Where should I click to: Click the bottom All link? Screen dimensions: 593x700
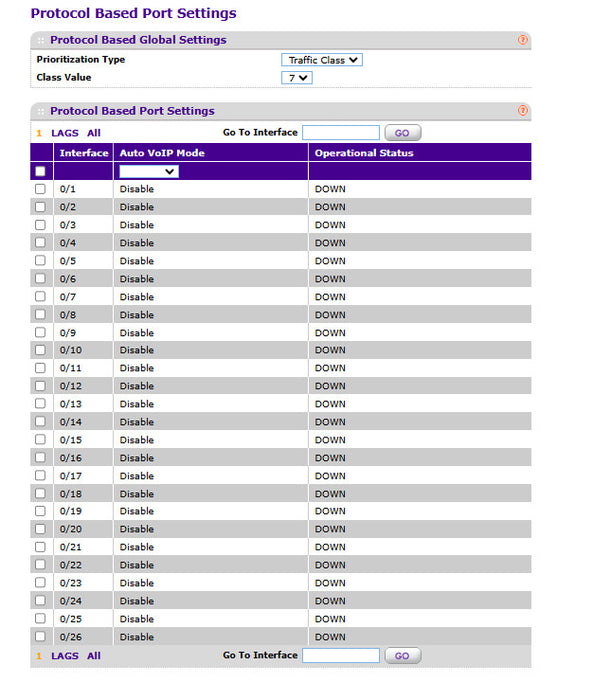94,656
